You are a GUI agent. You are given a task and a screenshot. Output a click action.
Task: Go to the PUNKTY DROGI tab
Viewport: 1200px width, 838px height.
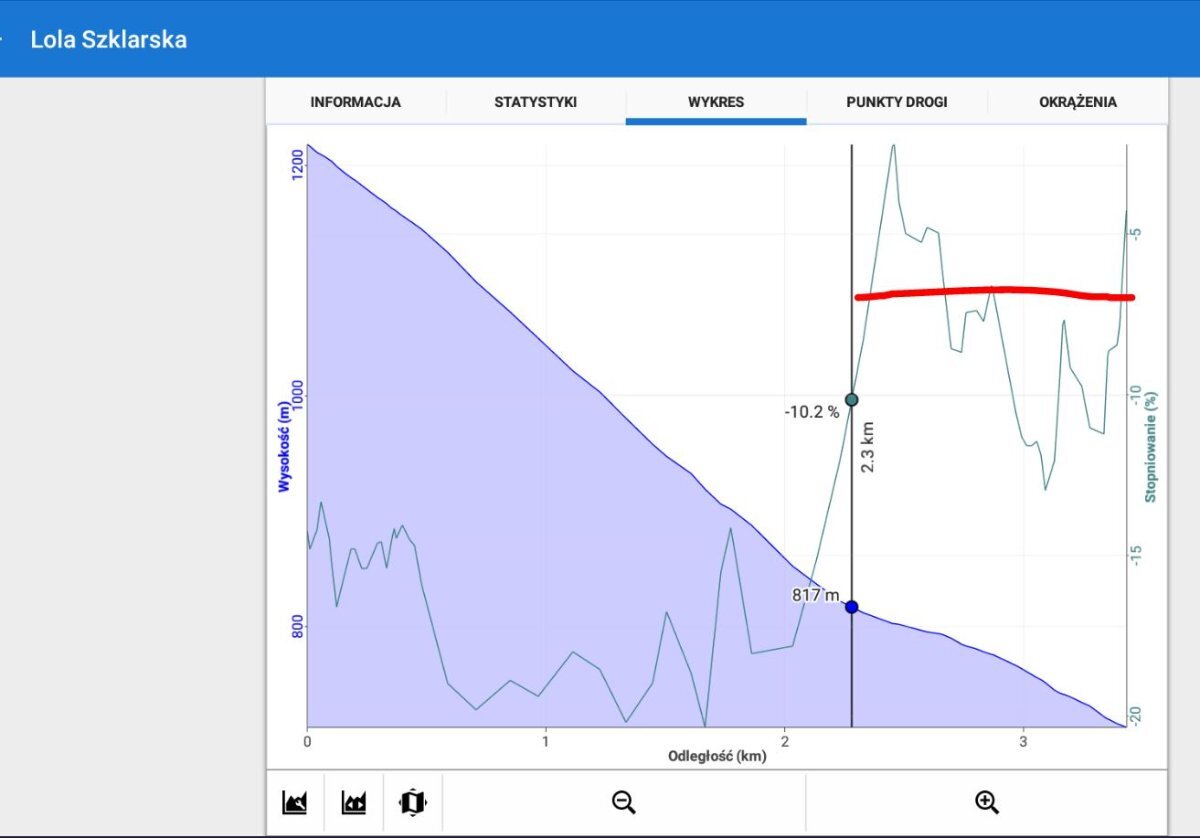[896, 102]
